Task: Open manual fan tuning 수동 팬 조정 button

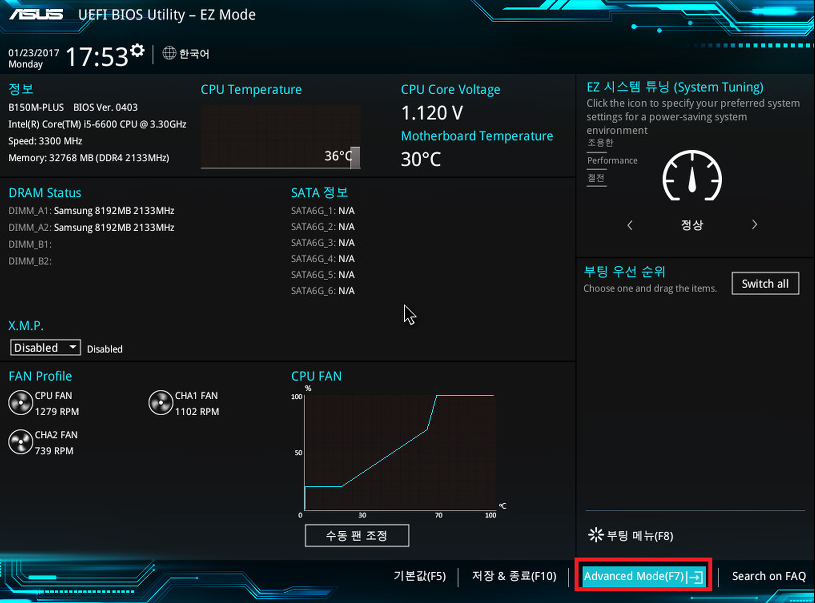Action: (x=357, y=535)
